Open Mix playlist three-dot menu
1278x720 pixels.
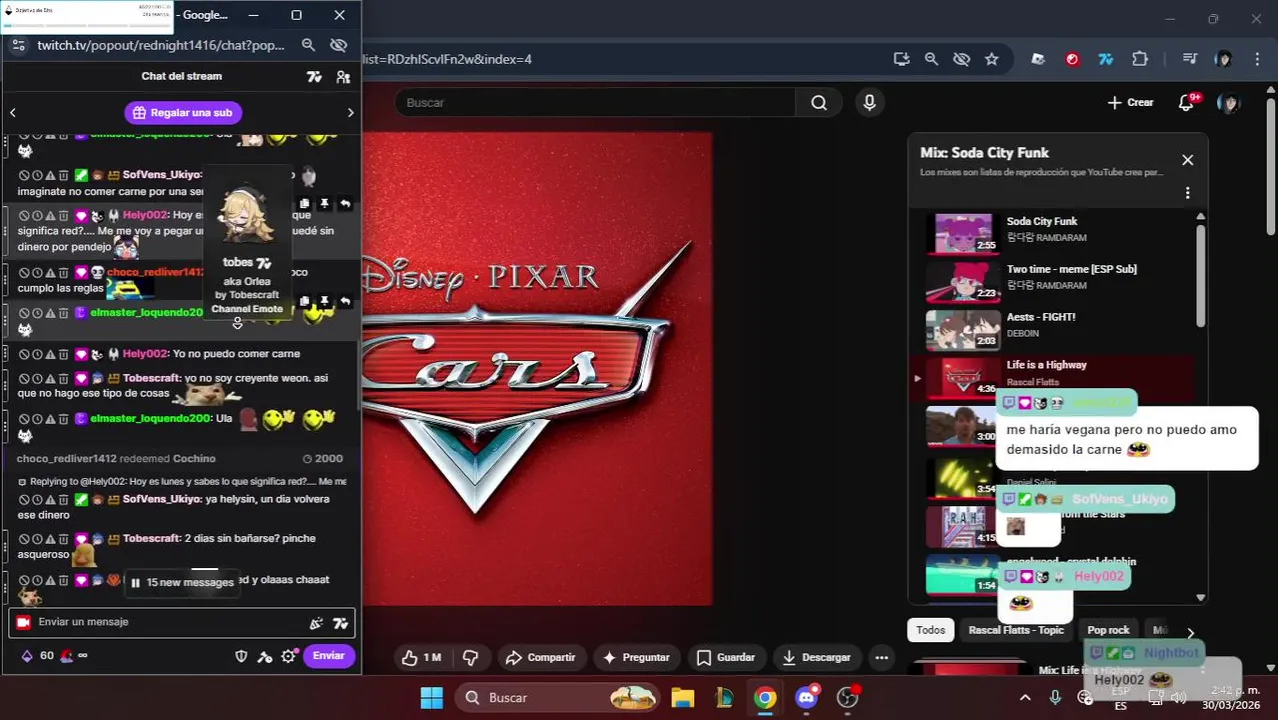click(x=1187, y=193)
